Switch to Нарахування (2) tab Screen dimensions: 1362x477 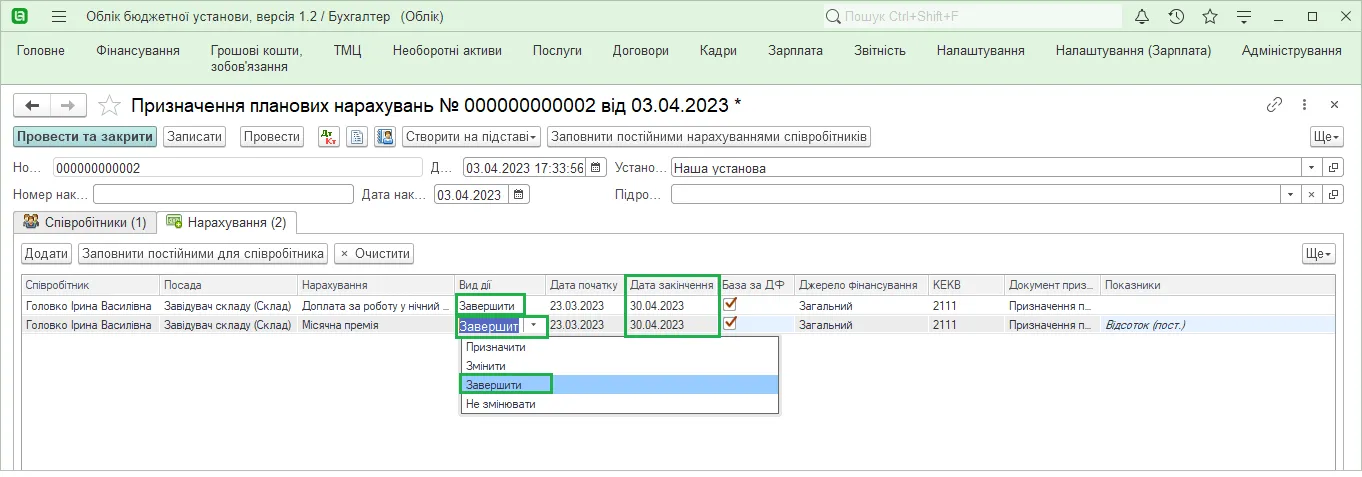point(228,222)
